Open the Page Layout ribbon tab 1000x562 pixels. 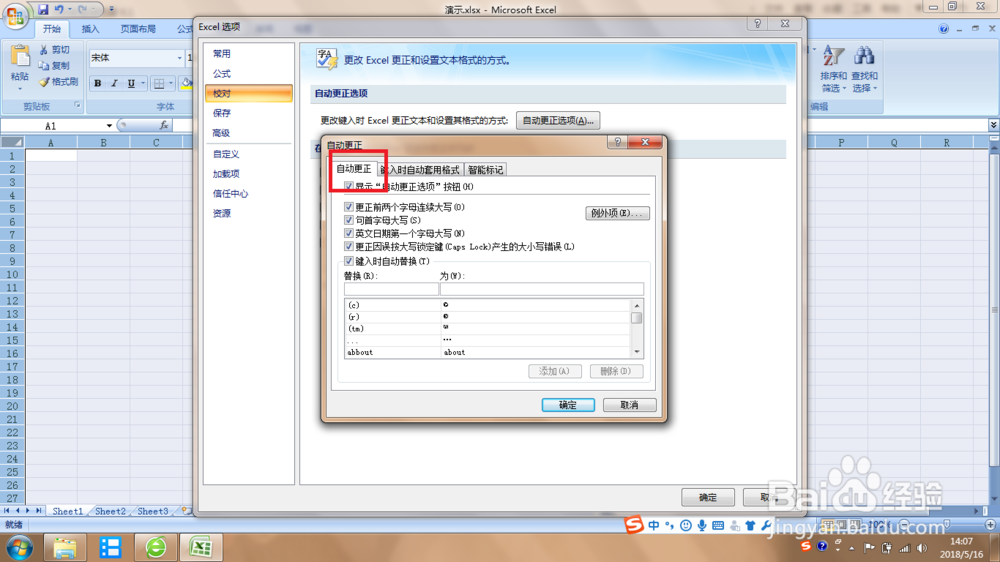click(x=138, y=29)
